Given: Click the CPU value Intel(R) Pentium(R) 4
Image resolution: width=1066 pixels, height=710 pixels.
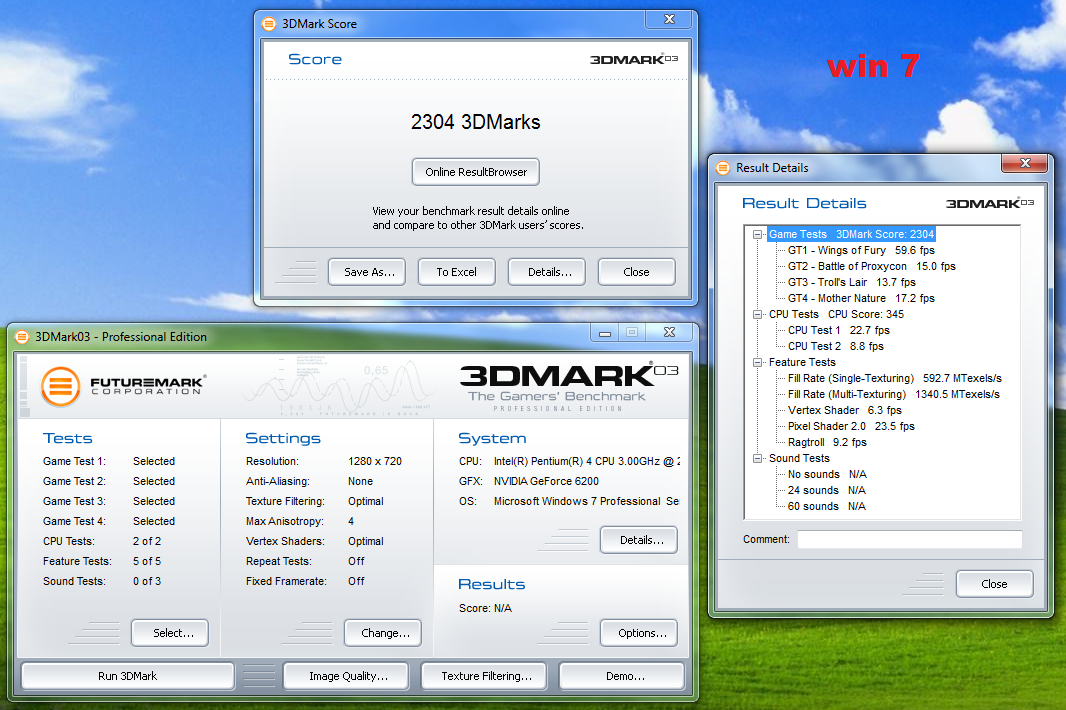Looking at the screenshot, I should (x=586, y=461).
